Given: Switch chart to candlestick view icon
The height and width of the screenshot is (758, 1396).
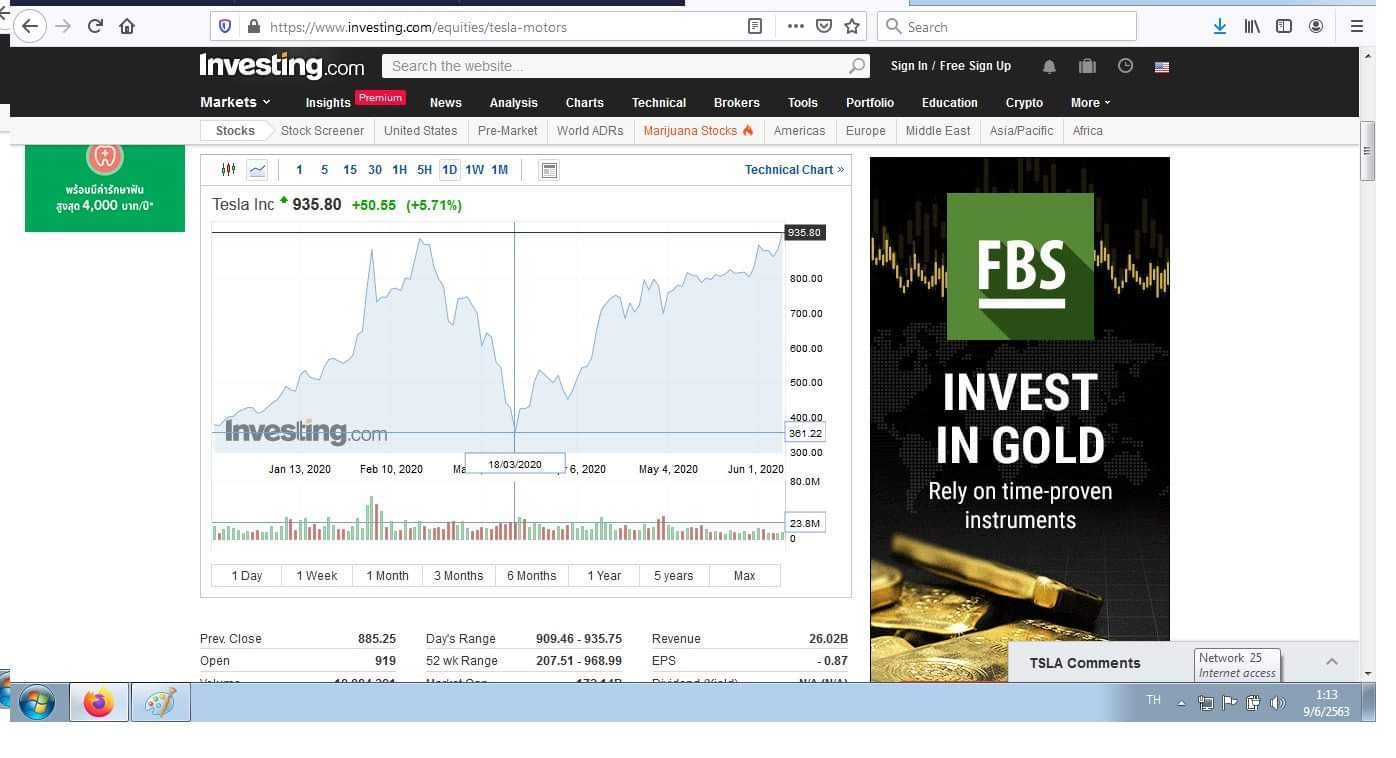Looking at the screenshot, I should 229,170.
